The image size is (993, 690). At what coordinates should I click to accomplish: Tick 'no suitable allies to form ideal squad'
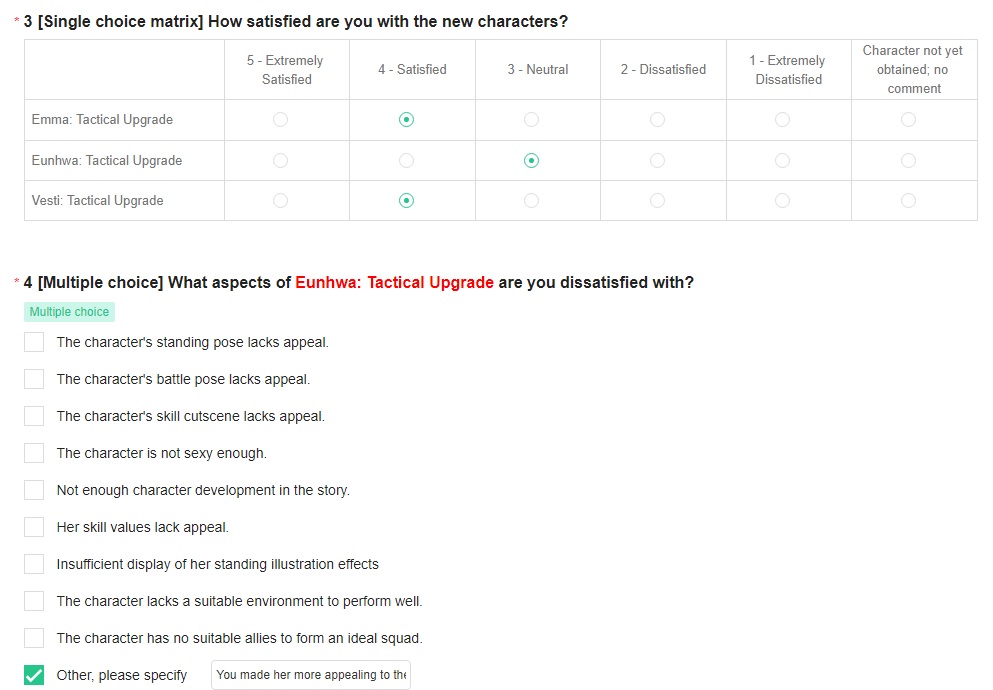34,638
